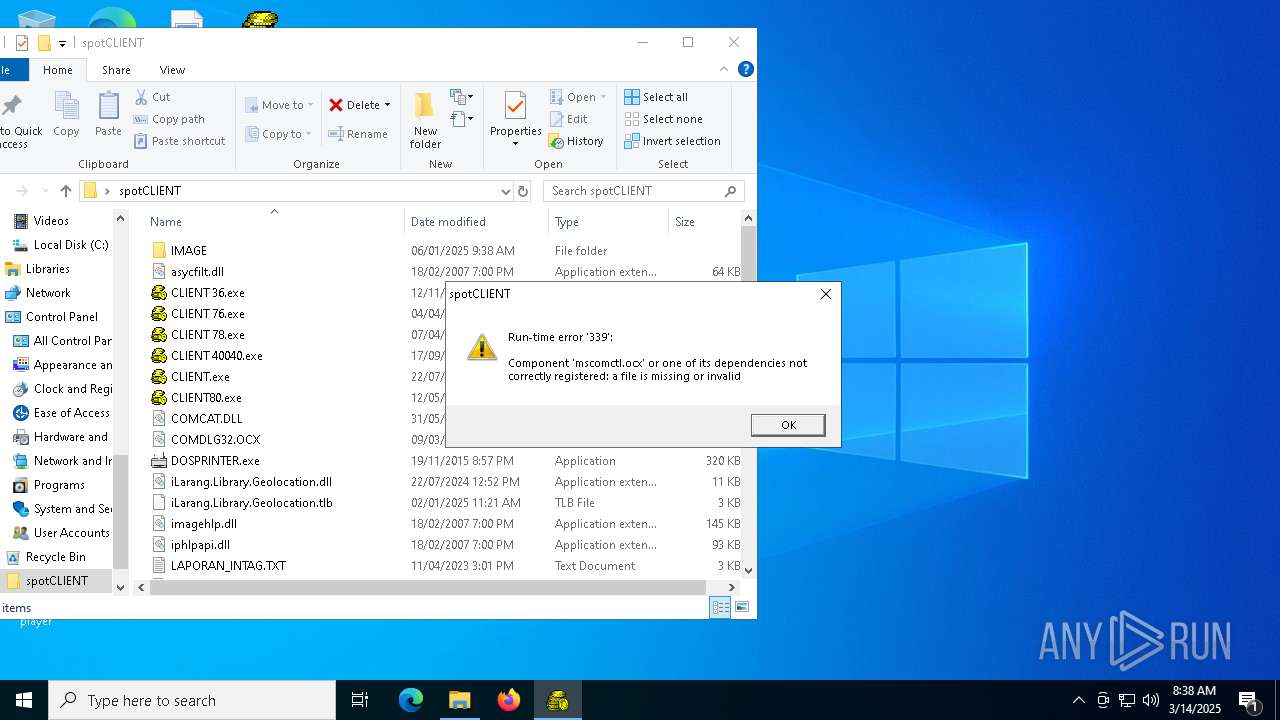Open the Delete dropdown arrow
This screenshot has width=1280, height=720.
pyautogui.click(x=388, y=105)
